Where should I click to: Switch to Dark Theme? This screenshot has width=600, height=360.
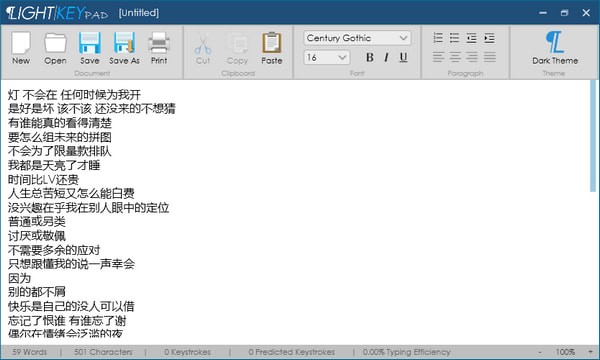click(x=555, y=48)
